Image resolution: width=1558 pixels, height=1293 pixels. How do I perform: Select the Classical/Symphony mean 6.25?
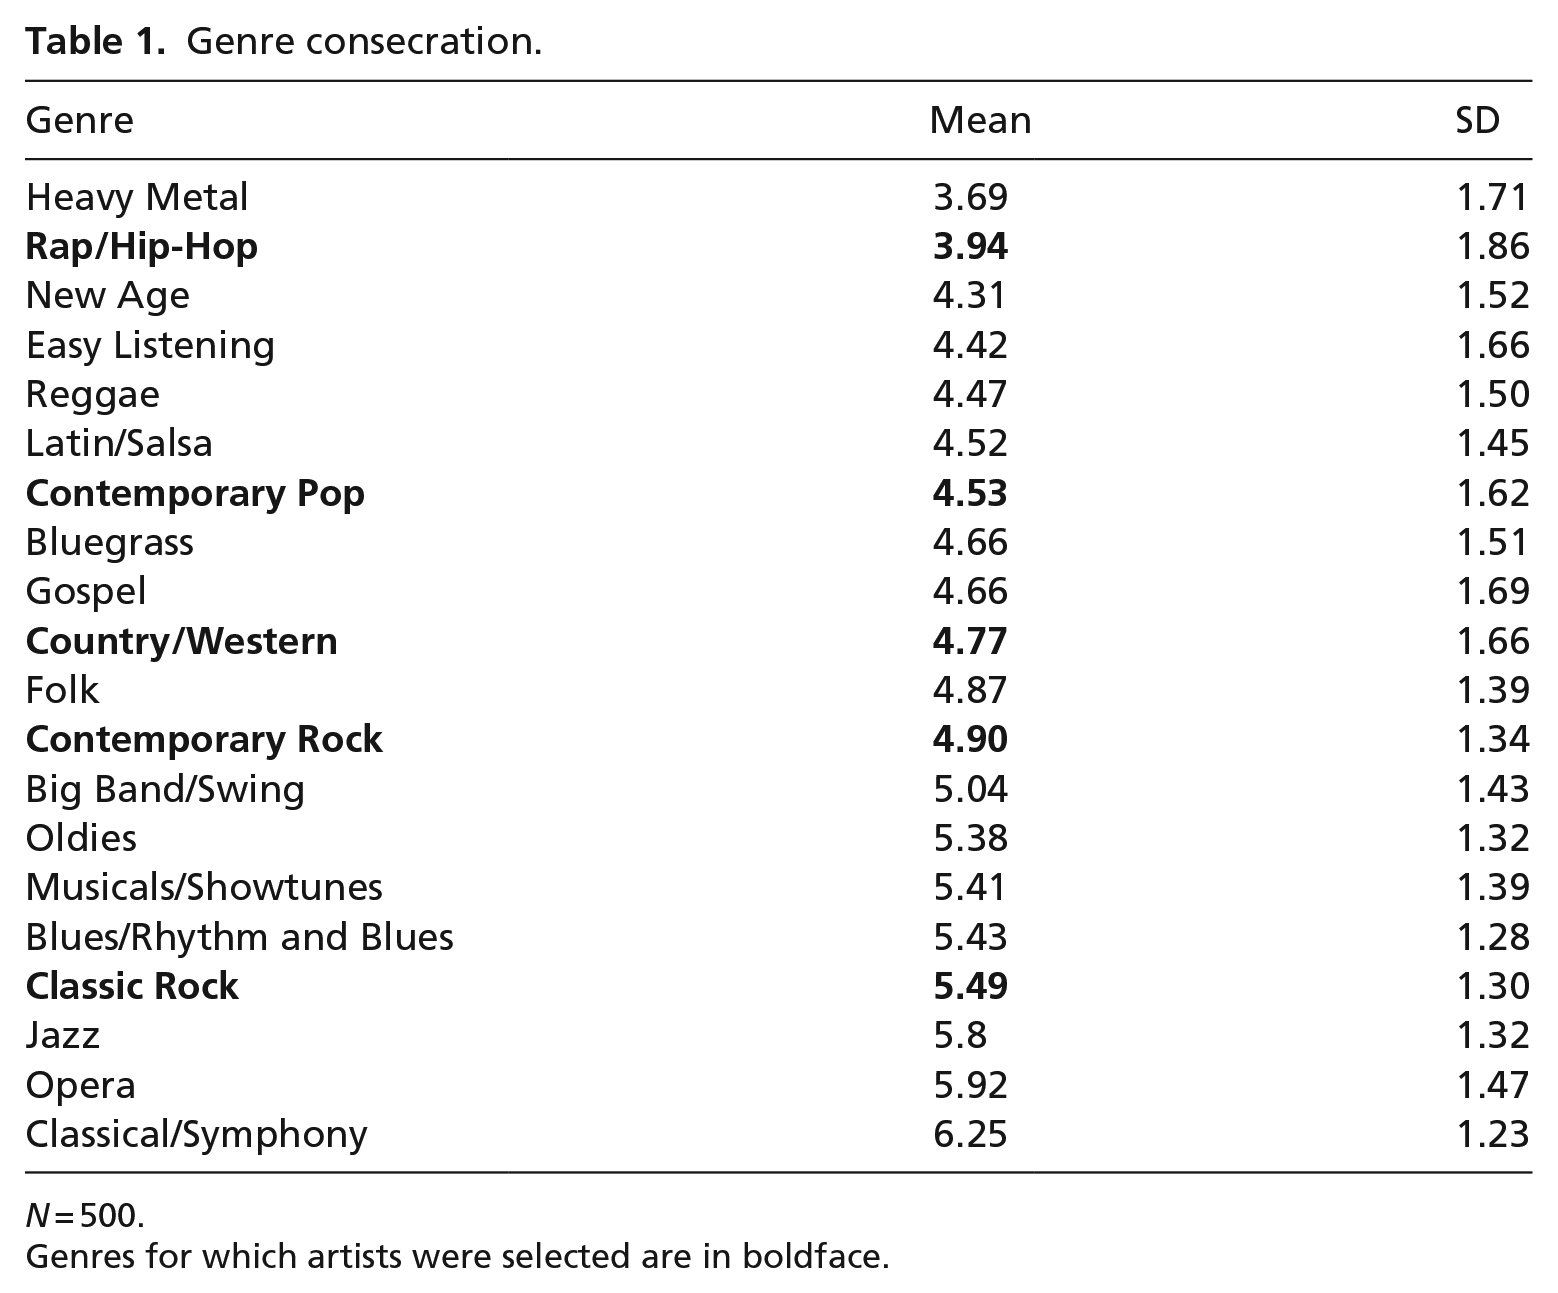tap(969, 1134)
